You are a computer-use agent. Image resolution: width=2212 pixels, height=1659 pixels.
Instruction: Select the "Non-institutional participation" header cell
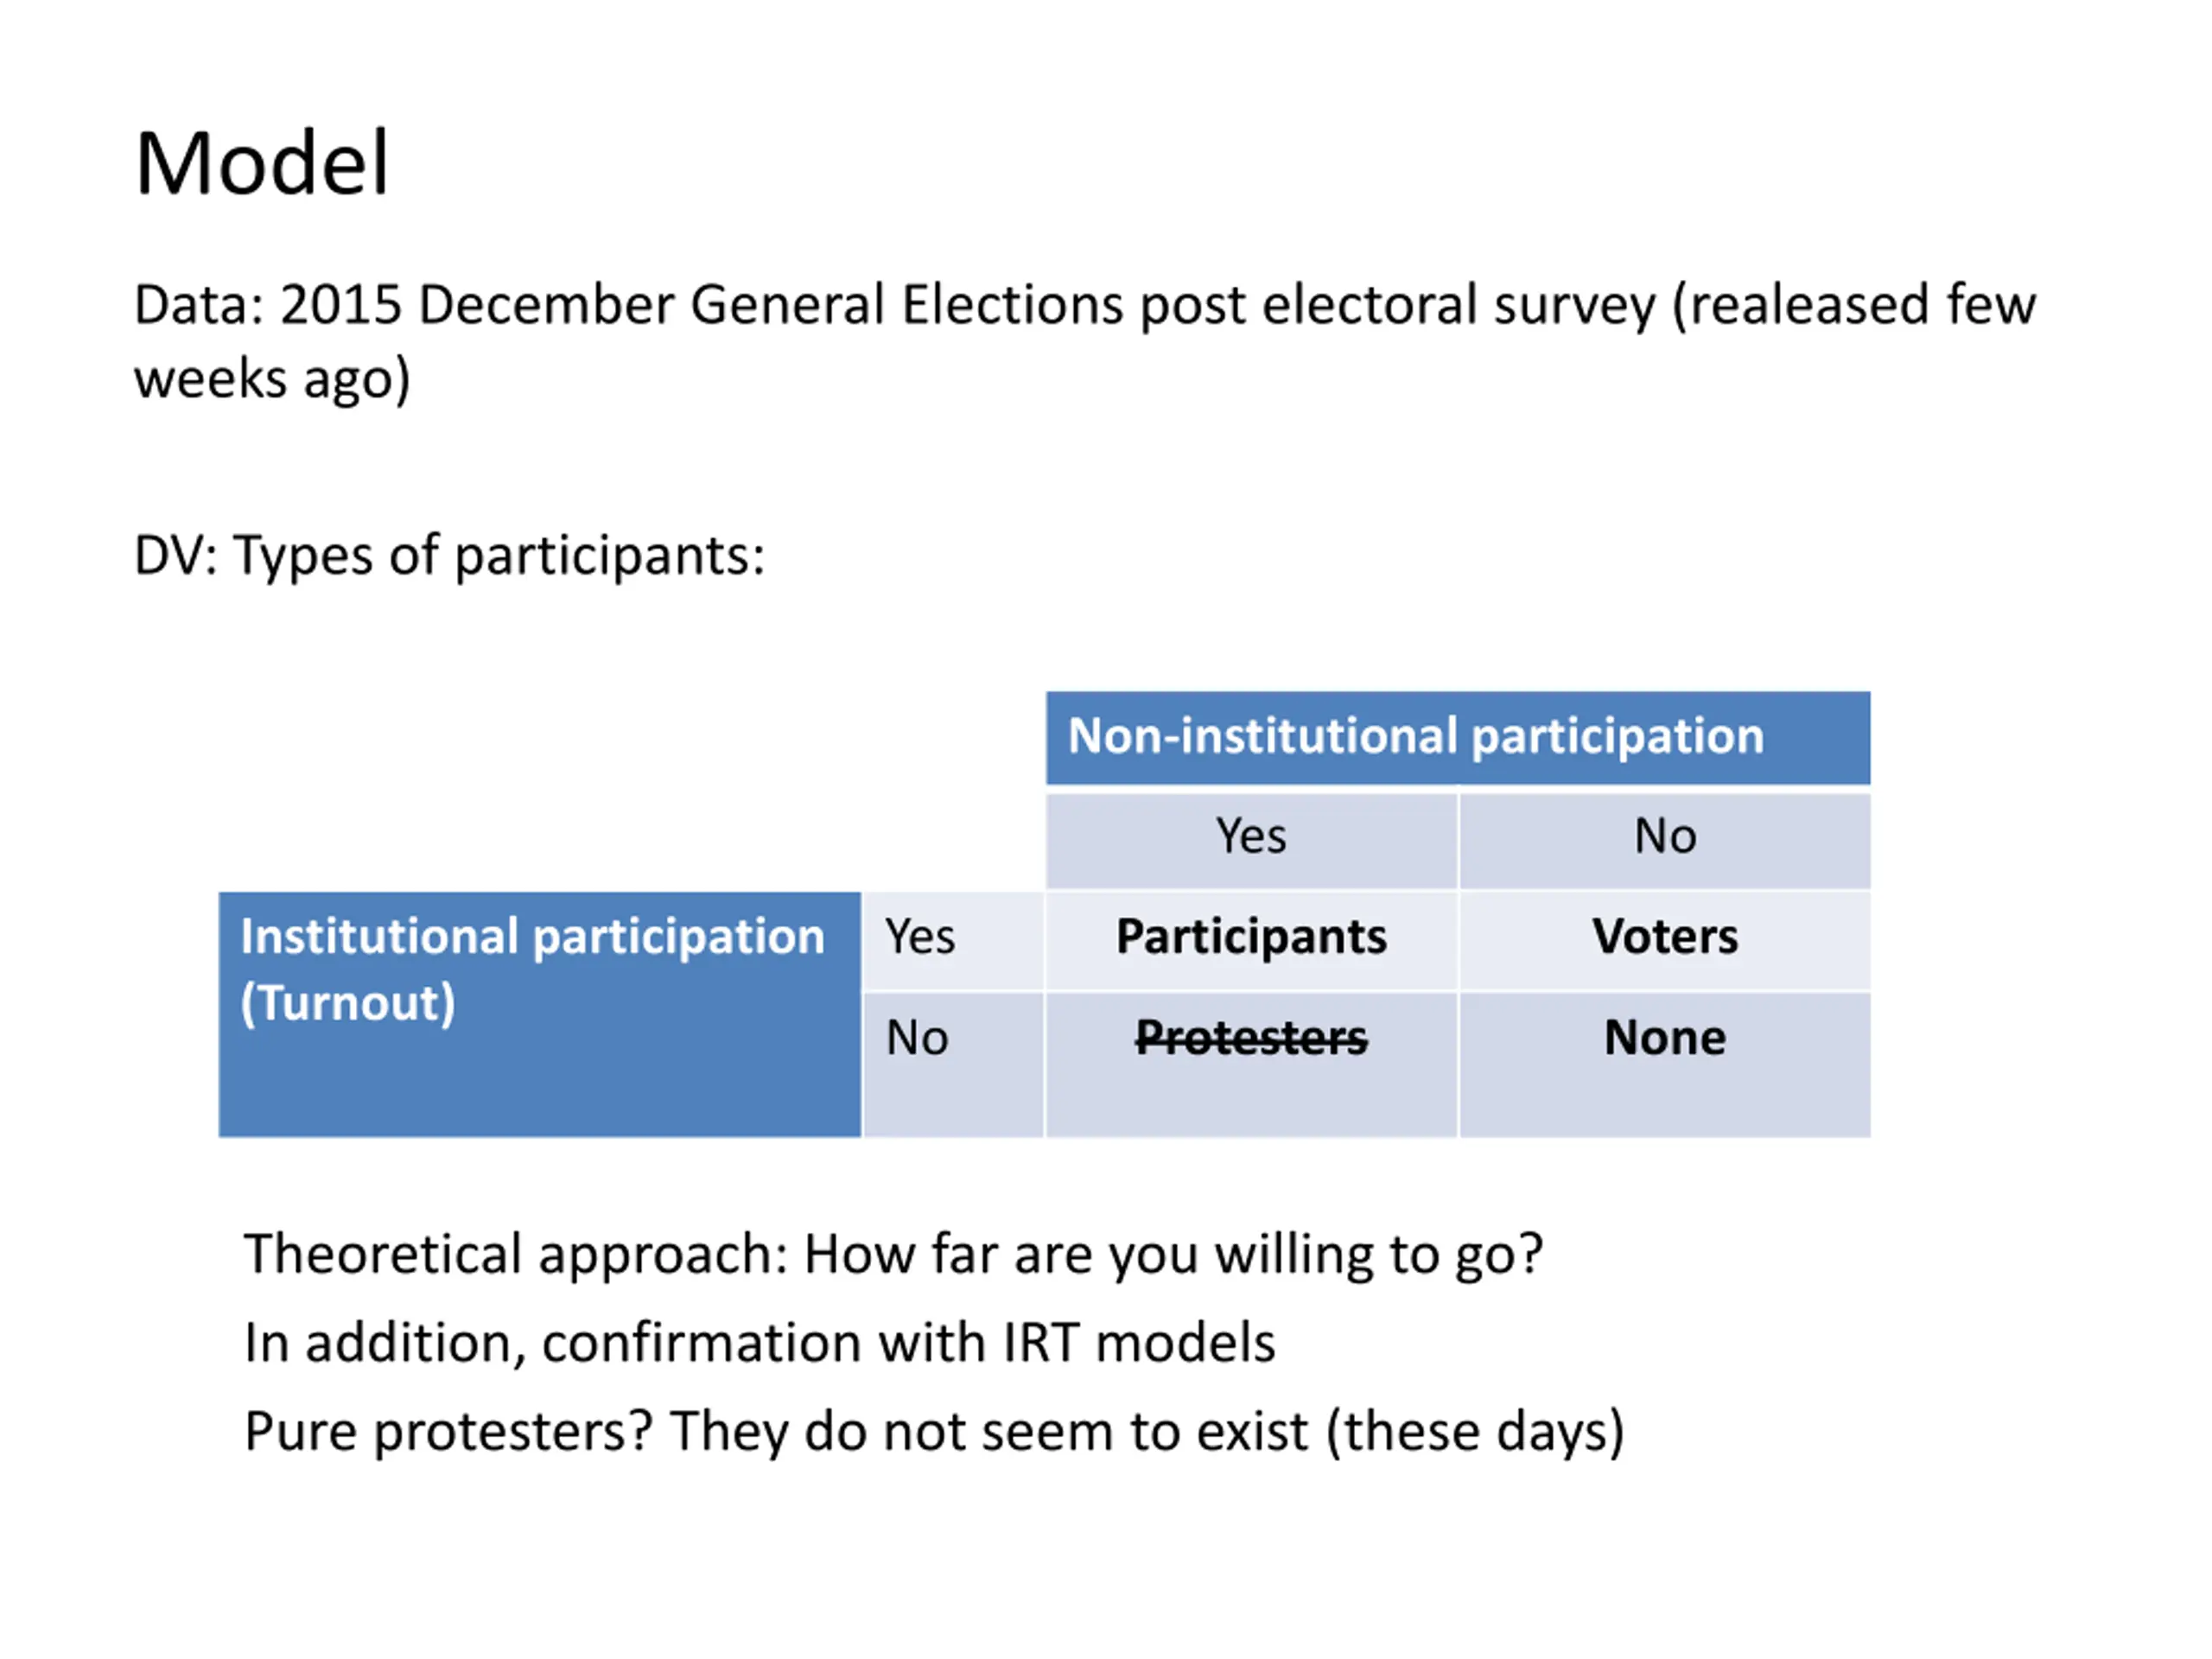point(1458,738)
